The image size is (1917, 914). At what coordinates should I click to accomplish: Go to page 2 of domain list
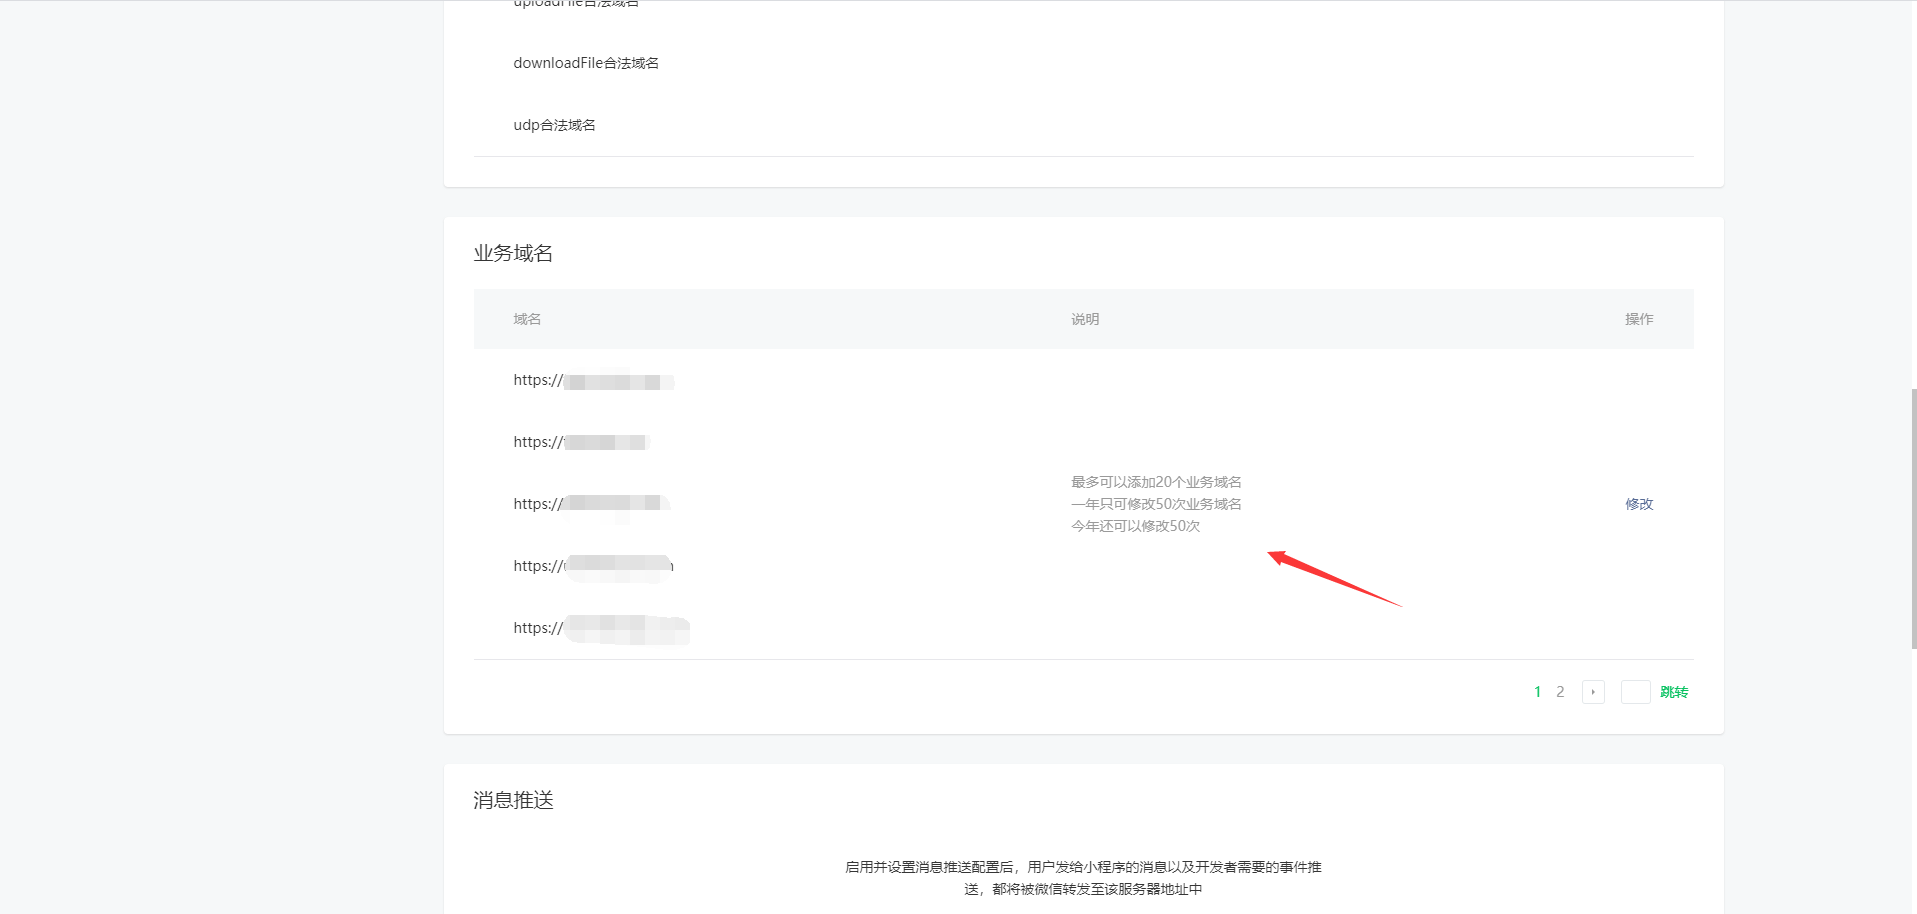[1560, 692]
